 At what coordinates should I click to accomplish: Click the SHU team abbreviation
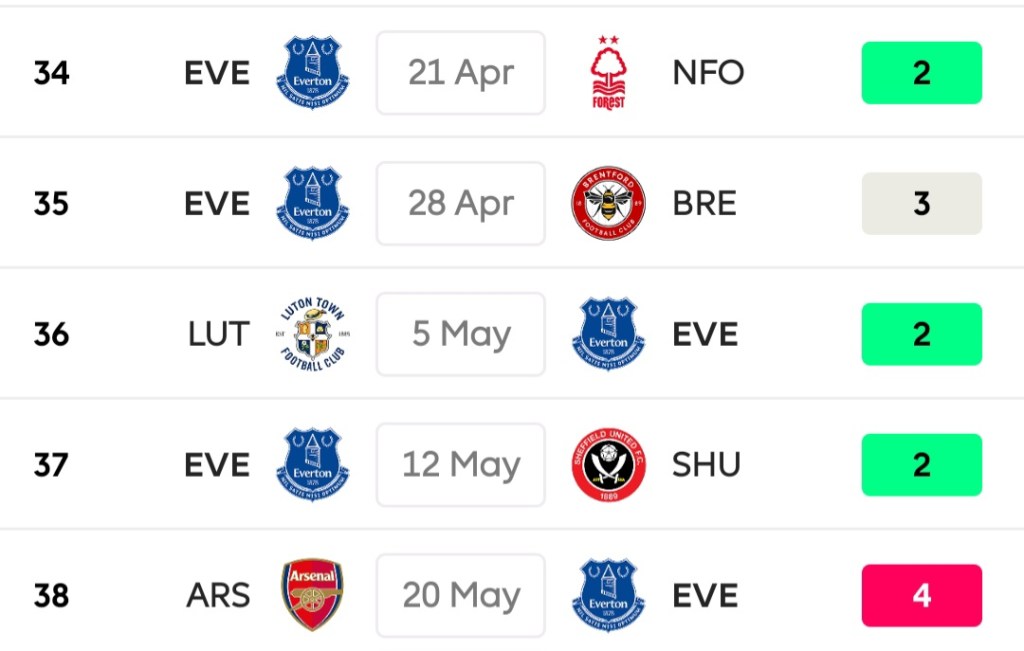(706, 465)
